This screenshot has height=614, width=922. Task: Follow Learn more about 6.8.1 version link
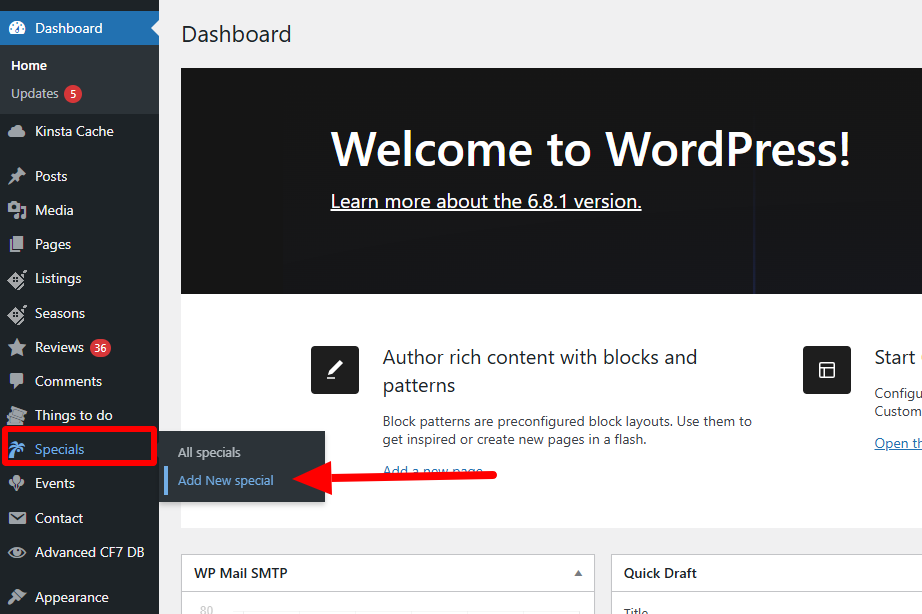[486, 201]
